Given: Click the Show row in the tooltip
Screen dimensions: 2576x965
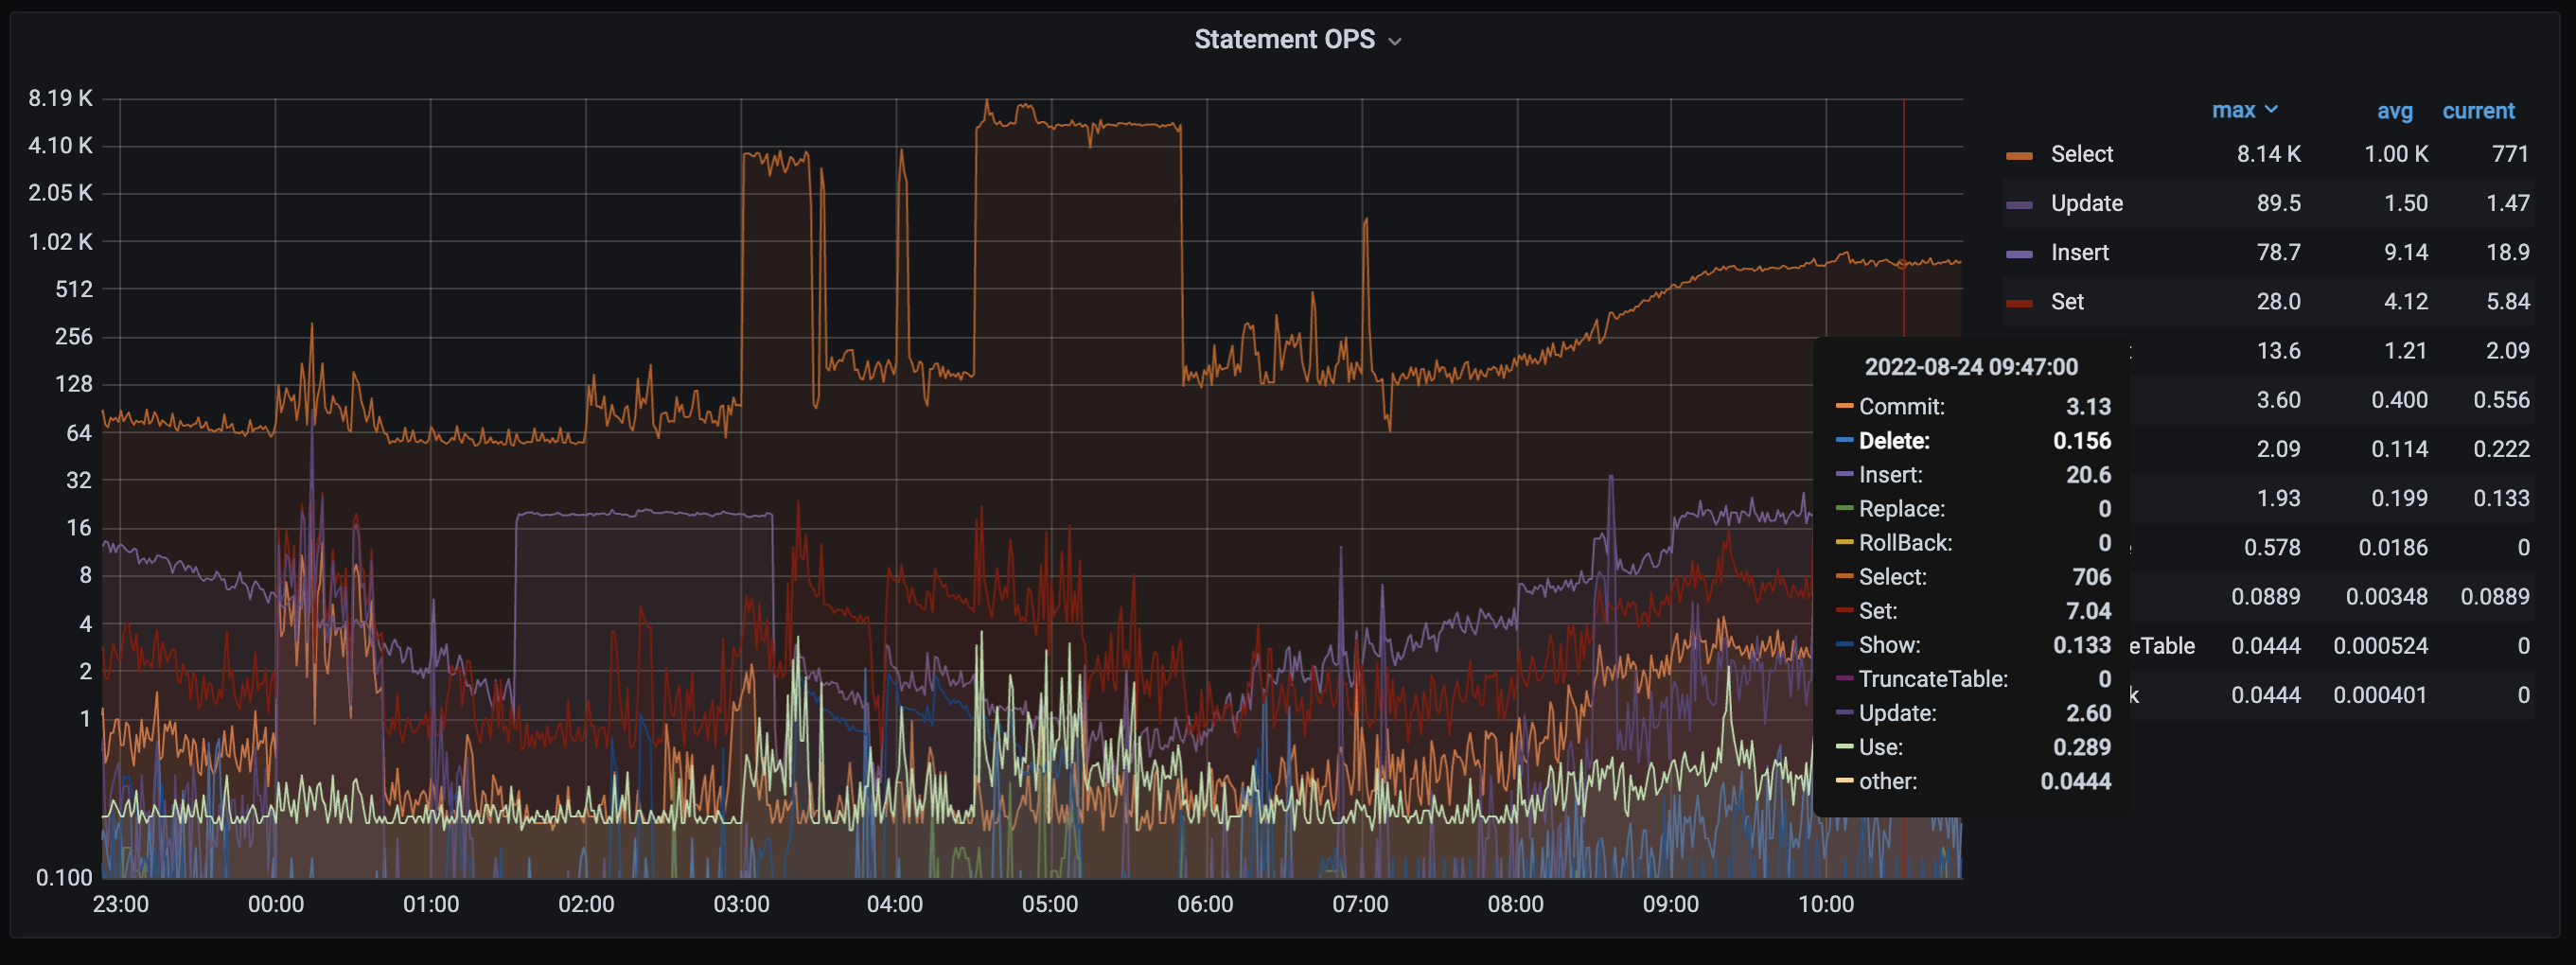Looking at the screenshot, I should point(1973,645).
